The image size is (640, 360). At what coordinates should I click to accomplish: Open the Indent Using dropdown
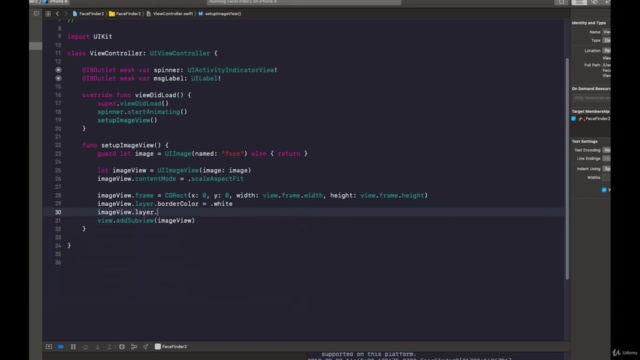pyautogui.click(x=607, y=169)
